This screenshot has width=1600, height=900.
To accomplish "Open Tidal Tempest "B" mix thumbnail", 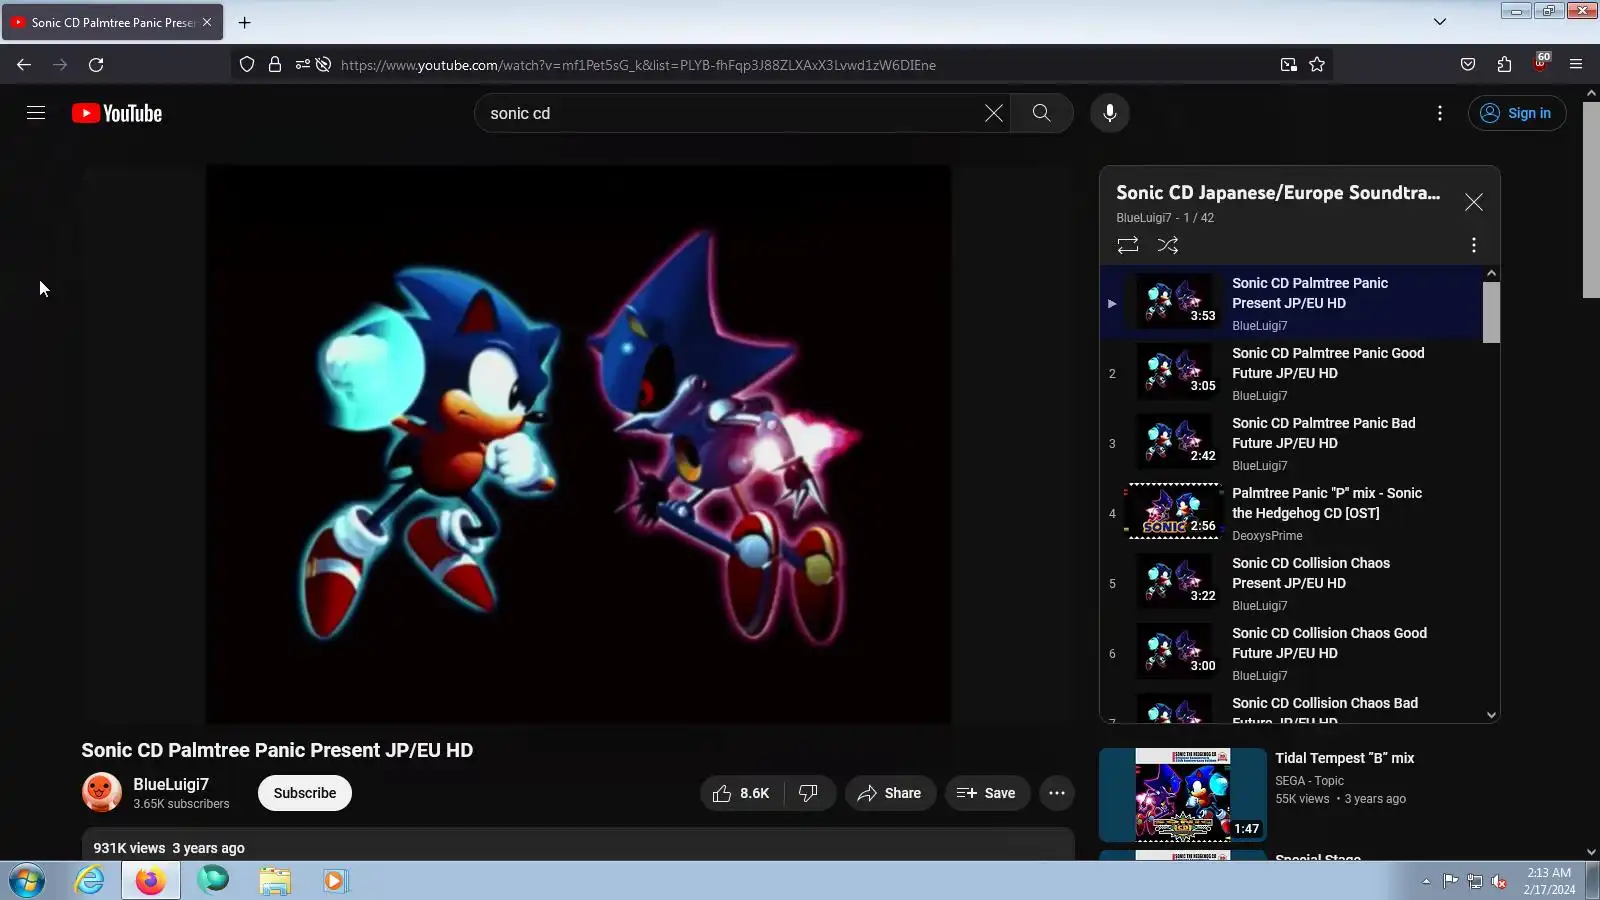I will pyautogui.click(x=1182, y=795).
